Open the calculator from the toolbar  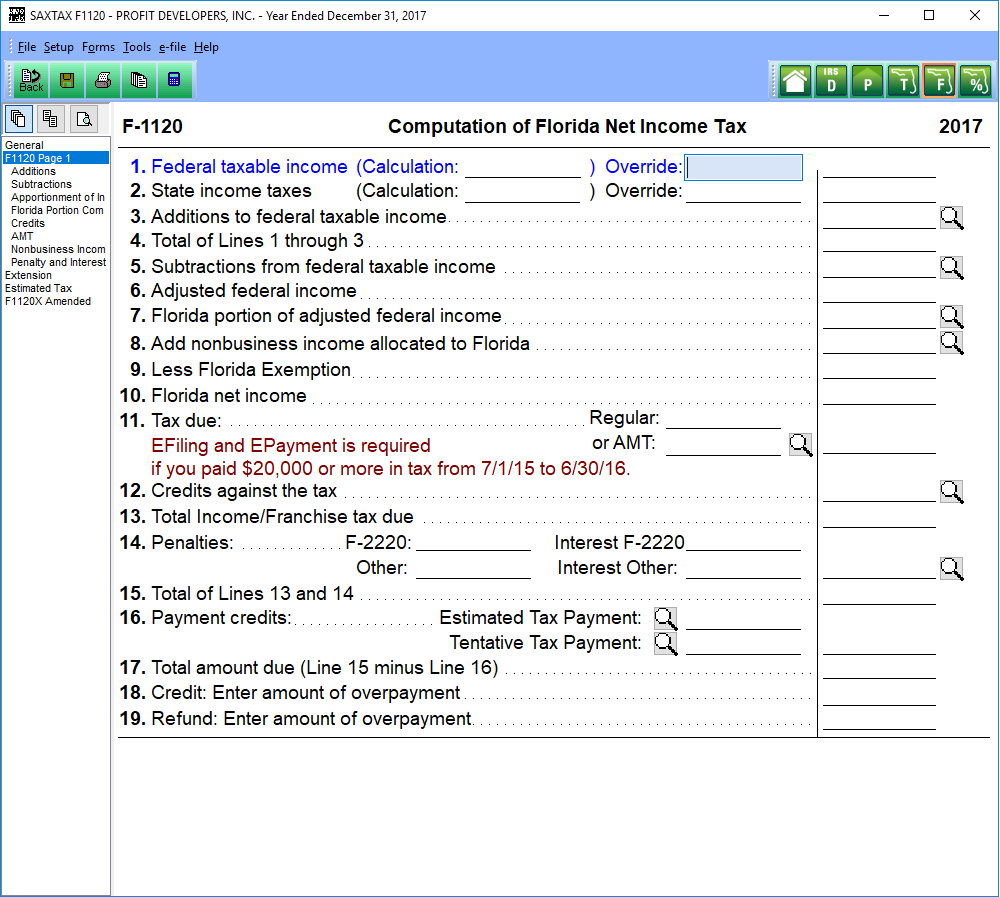point(174,80)
